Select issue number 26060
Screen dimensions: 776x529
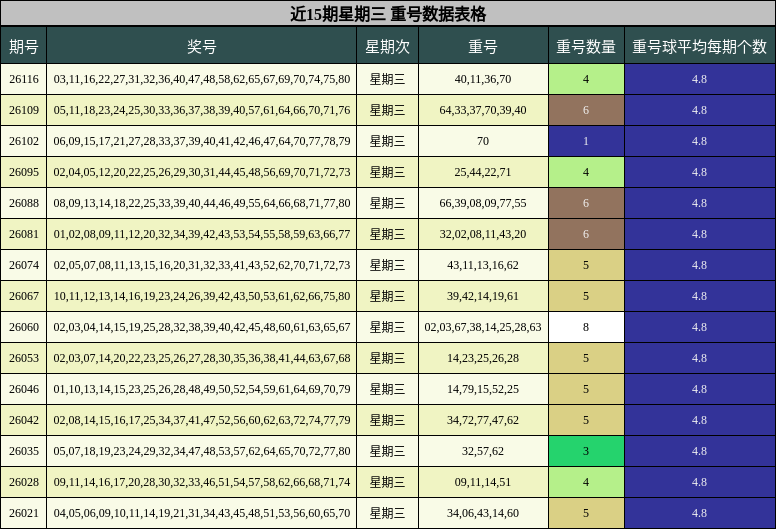24,327
